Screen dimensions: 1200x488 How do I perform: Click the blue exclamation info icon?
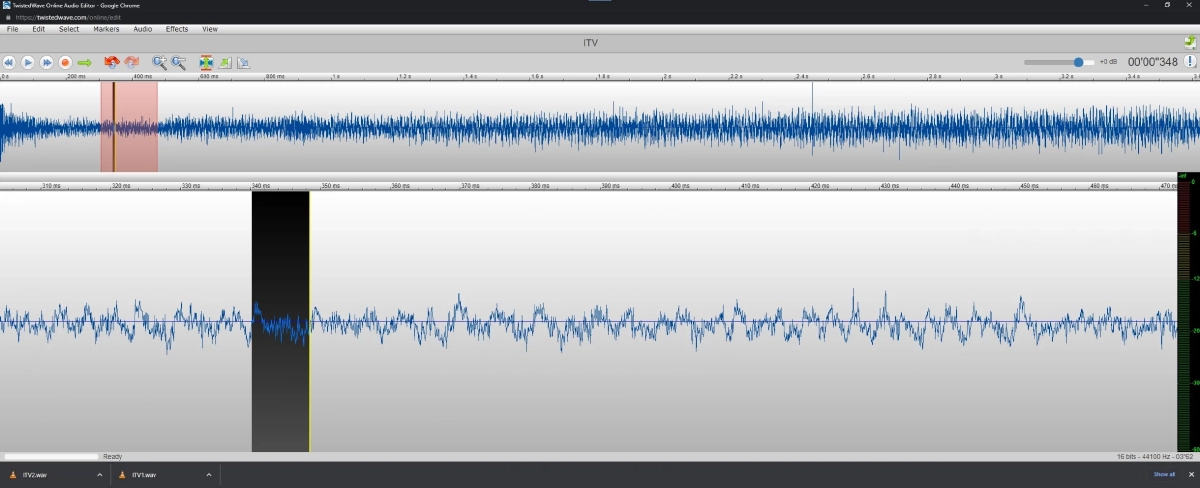point(1190,62)
